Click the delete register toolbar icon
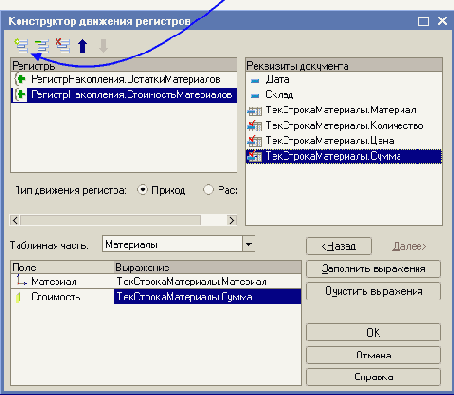Viewport: 454px width, 395px height. pyautogui.click(x=63, y=46)
